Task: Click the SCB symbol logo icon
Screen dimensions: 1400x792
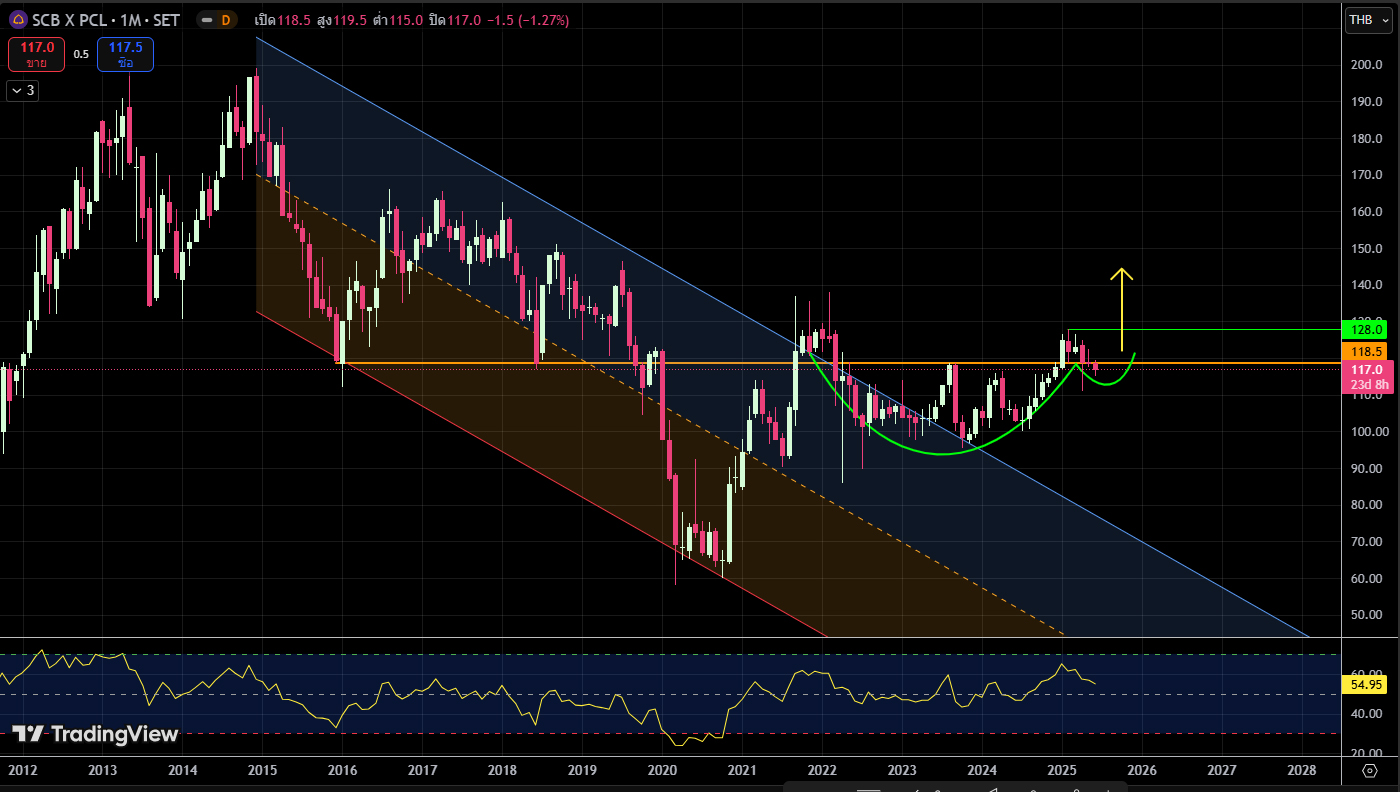Action: [x=18, y=20]
